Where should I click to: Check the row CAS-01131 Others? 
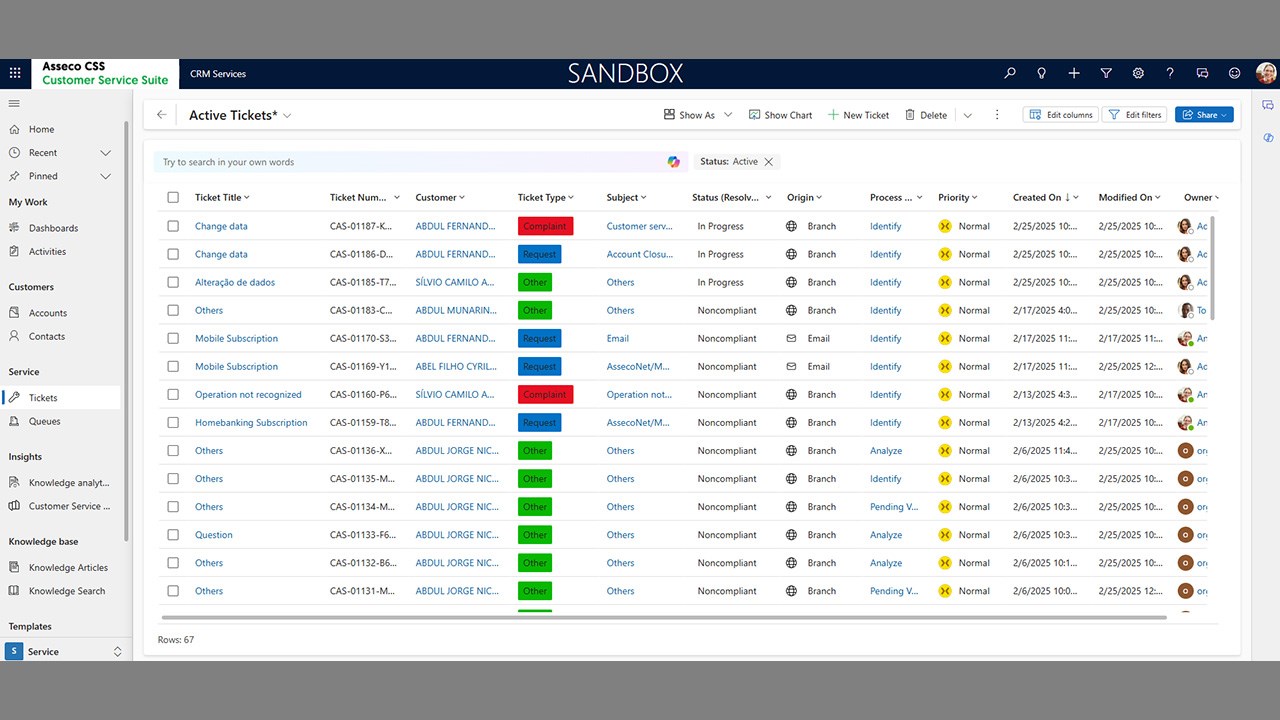173,591
